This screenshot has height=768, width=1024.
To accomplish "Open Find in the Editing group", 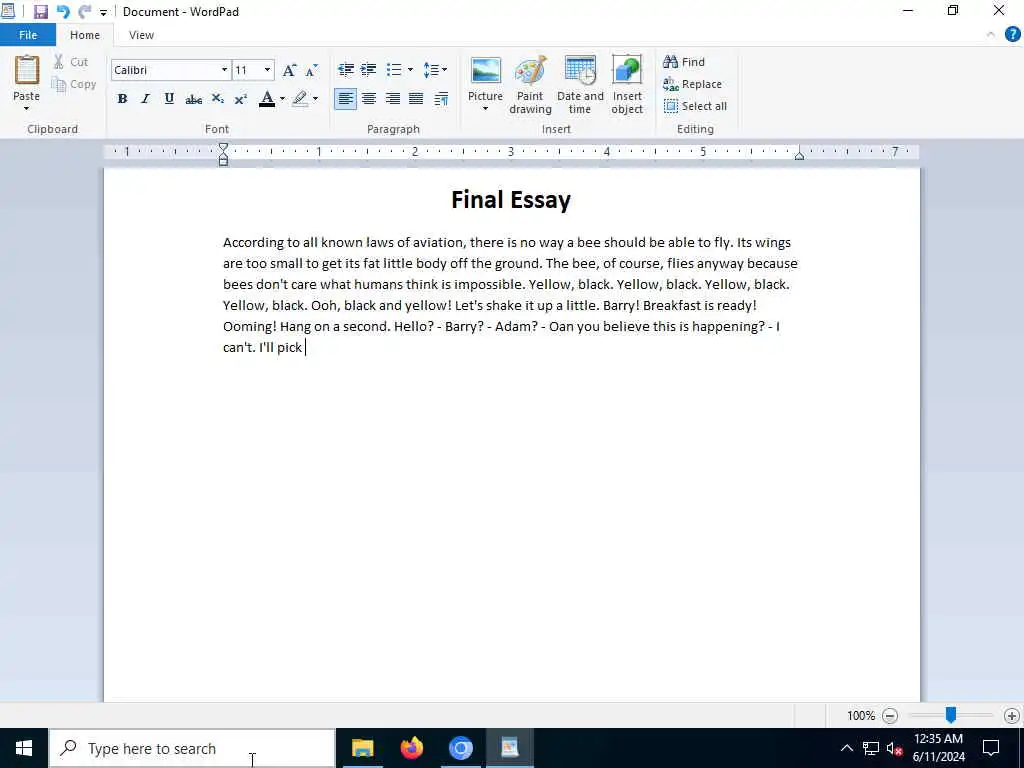I will point(684,62).
